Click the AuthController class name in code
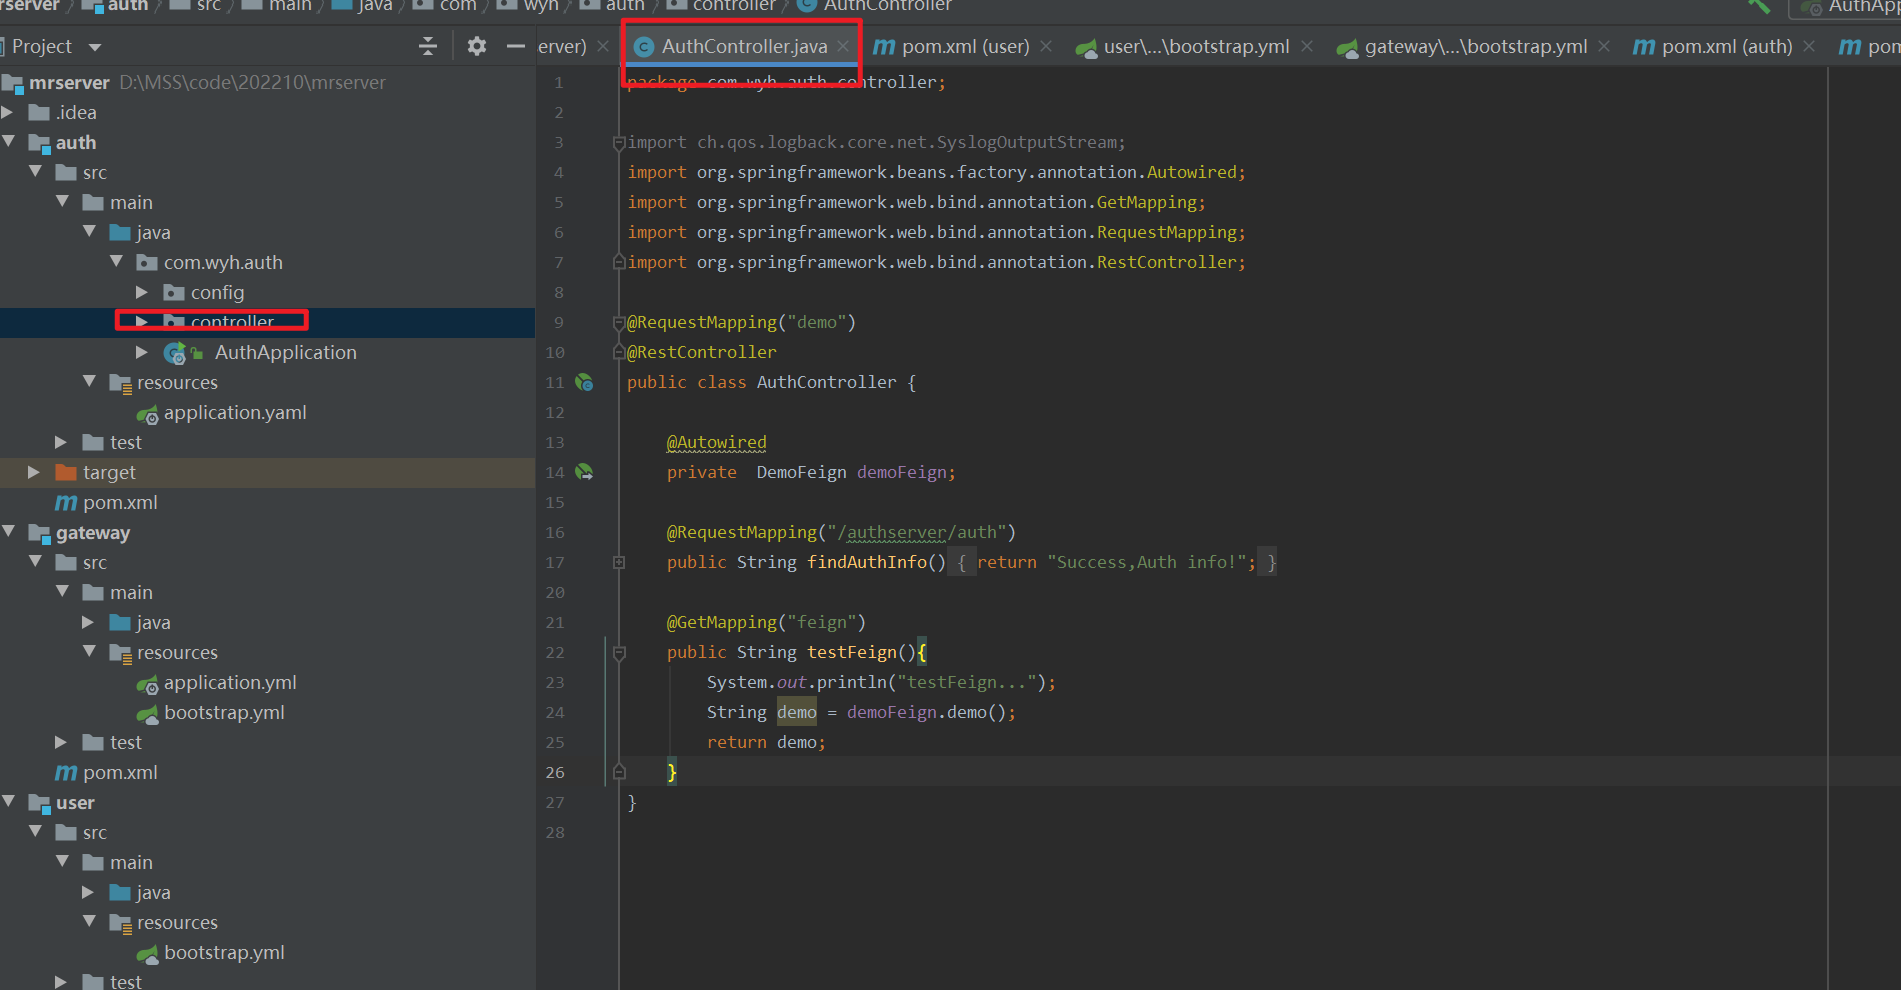 click(826, 382)
